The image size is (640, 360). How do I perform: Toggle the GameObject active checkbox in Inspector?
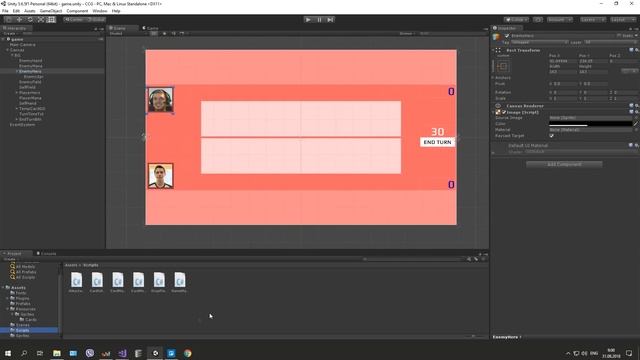507,36
